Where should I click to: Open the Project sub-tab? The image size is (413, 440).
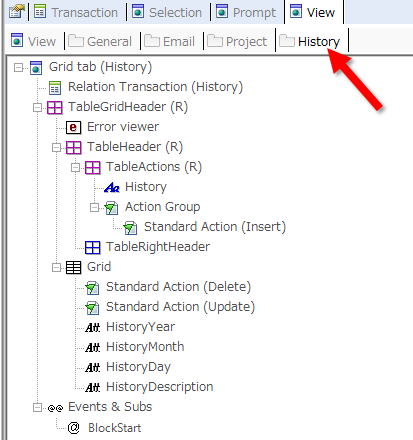pyautogui.click(x=237, y=41)
